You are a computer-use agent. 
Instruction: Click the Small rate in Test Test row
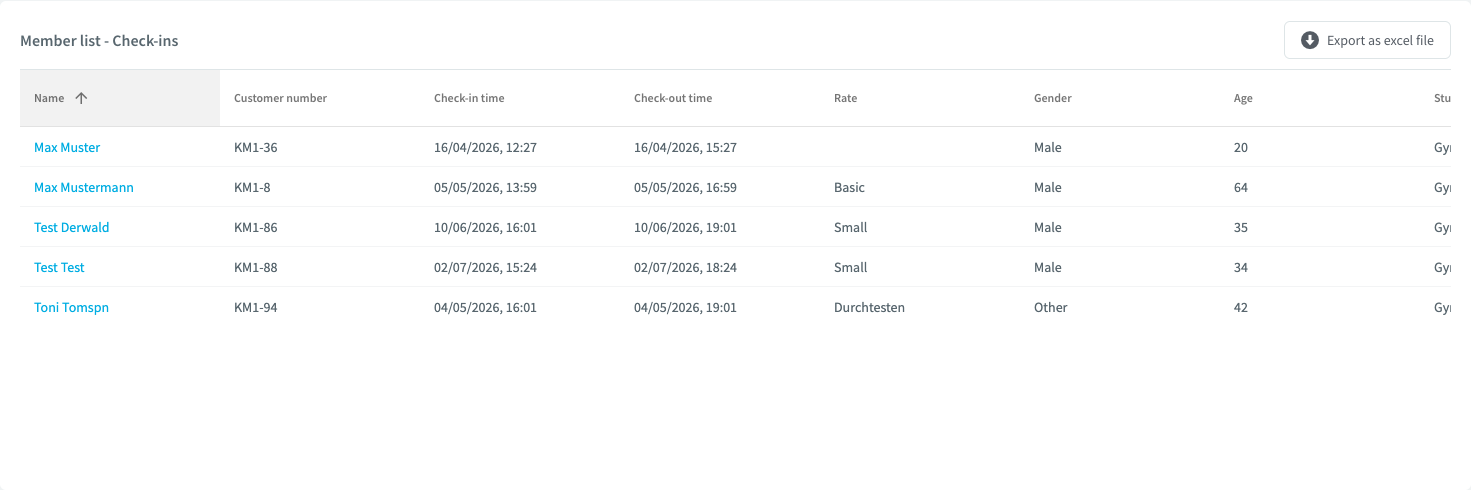[850, 267]
